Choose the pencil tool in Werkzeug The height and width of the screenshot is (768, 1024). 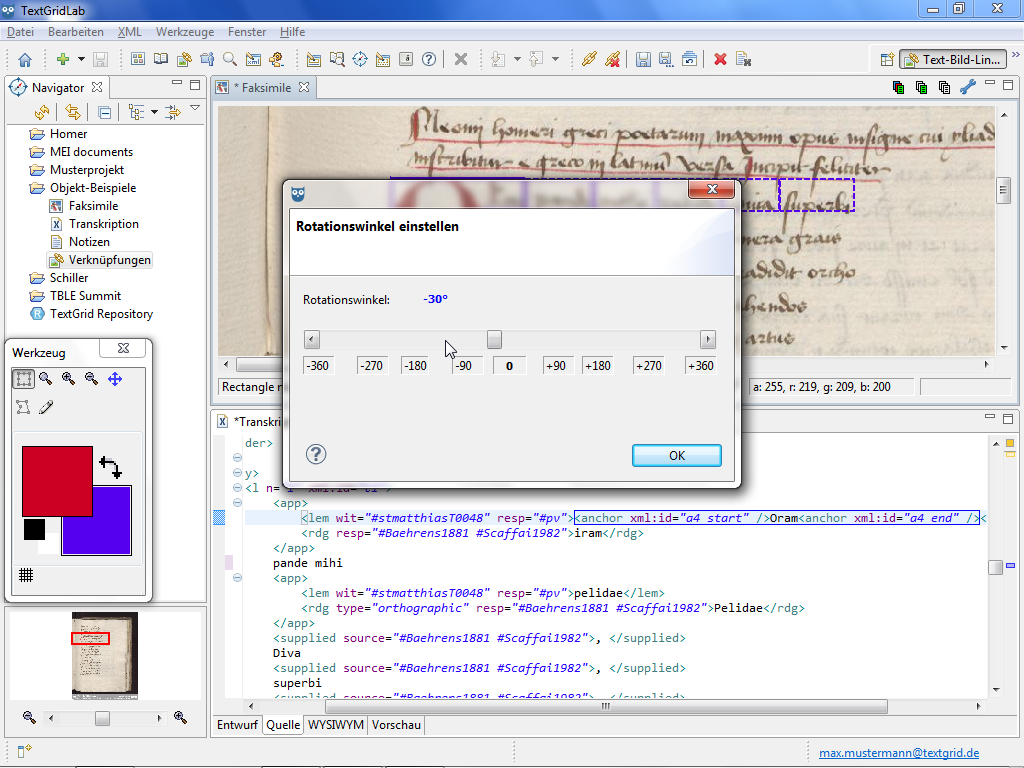tap(46, 407)
